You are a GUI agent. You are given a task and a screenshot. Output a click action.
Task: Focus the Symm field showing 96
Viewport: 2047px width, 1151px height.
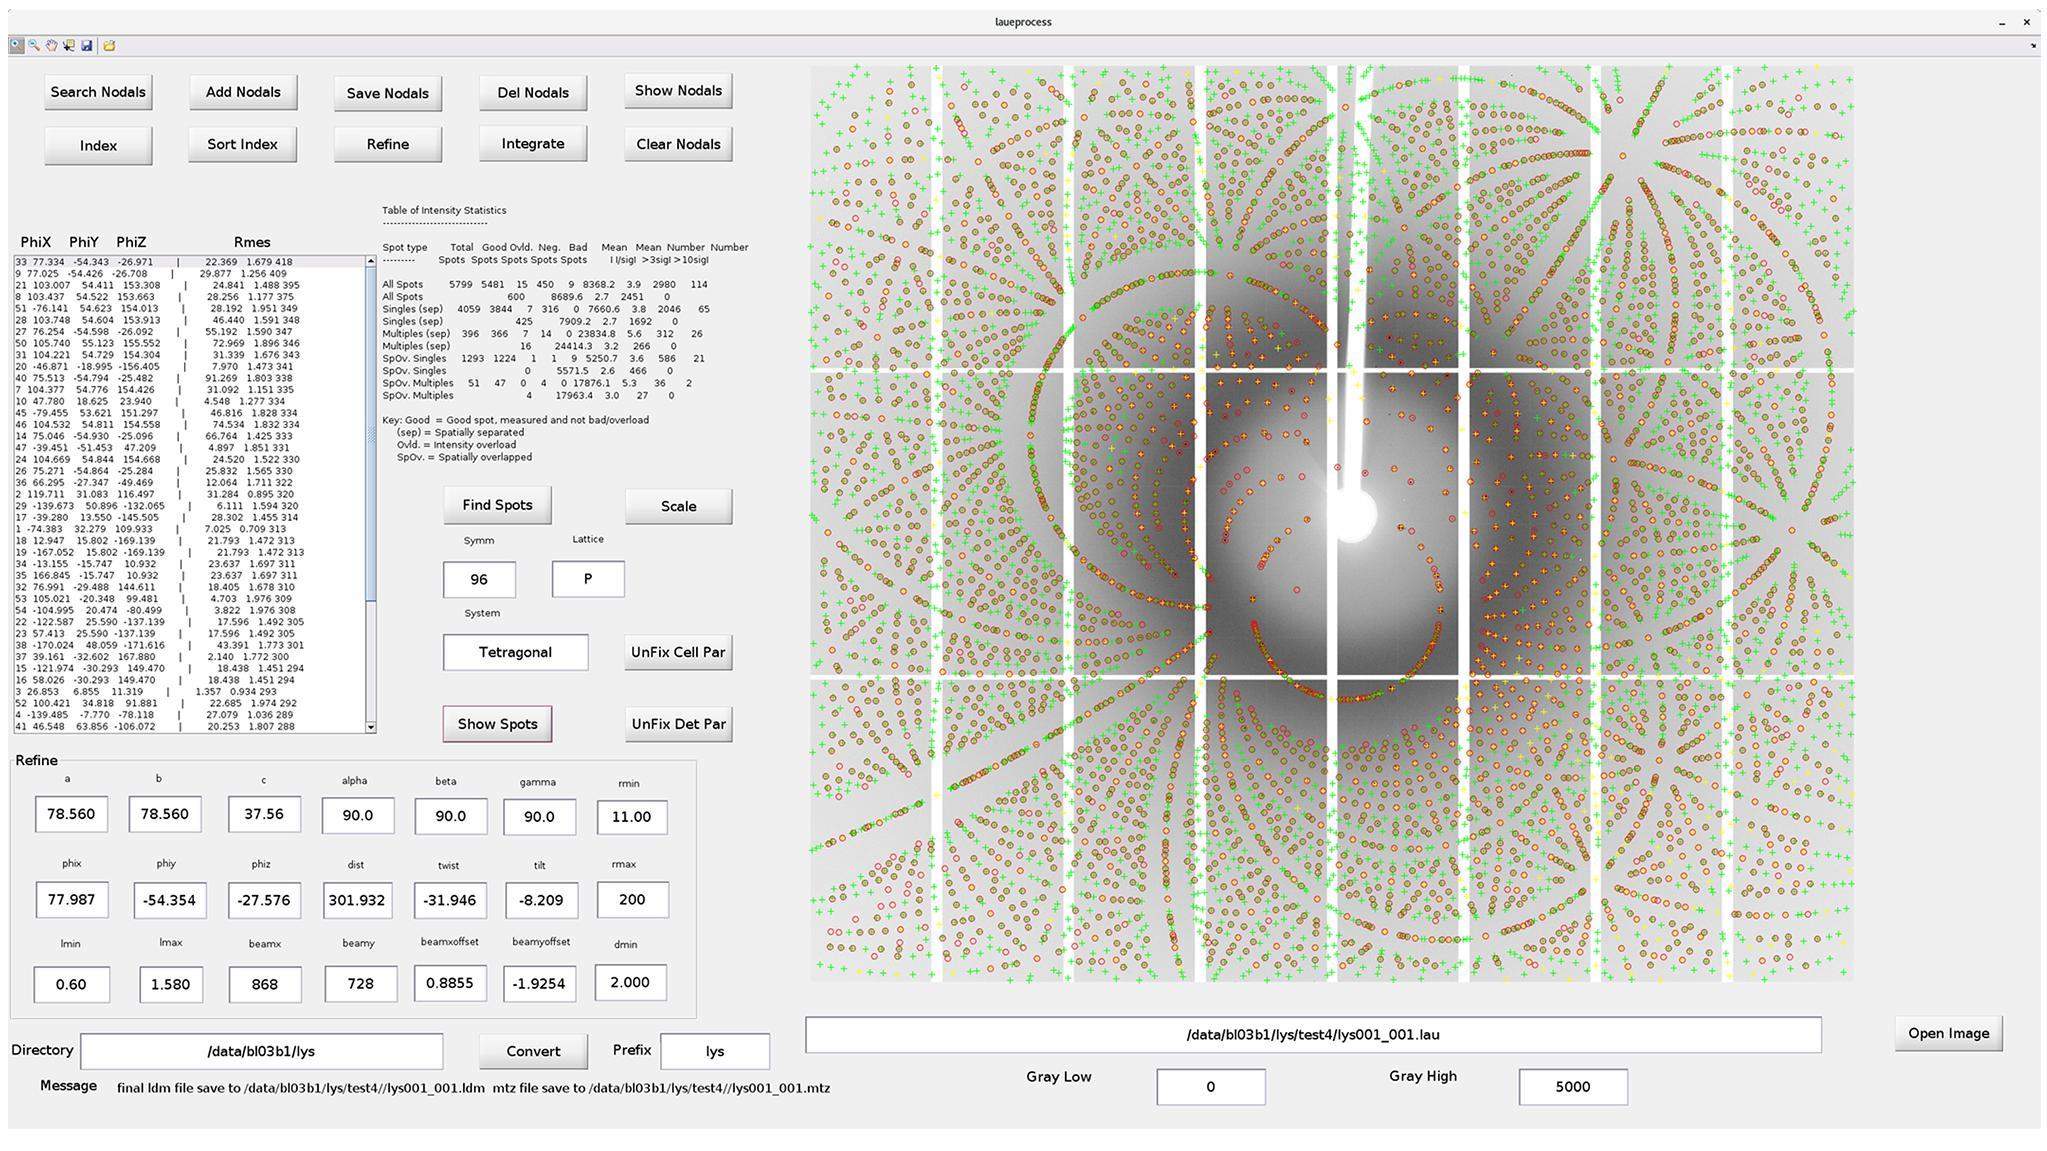pos(479,580)
